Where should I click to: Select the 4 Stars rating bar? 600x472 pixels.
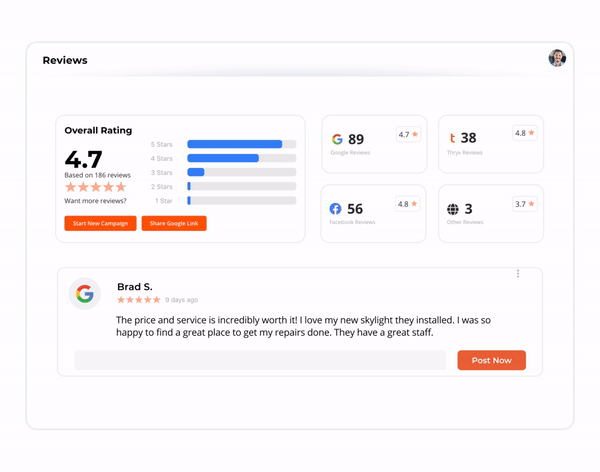click(241, 159)
